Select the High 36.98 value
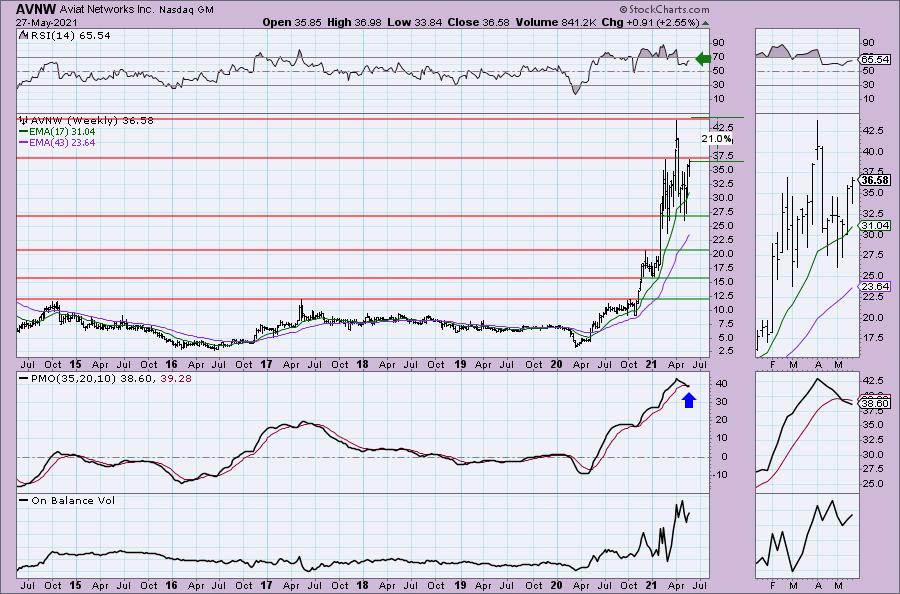900x594 pixels. click(354, 22)
